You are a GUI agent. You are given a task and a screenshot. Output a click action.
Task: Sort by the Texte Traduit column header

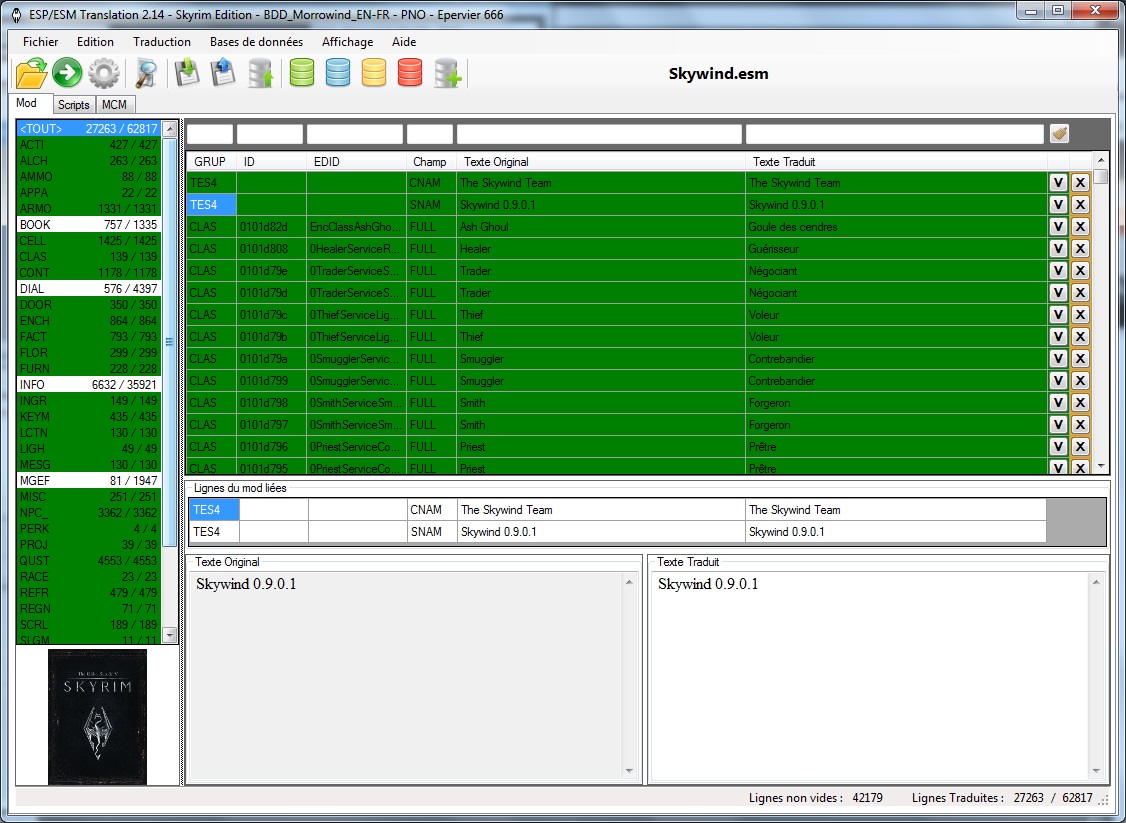[896, 162]
